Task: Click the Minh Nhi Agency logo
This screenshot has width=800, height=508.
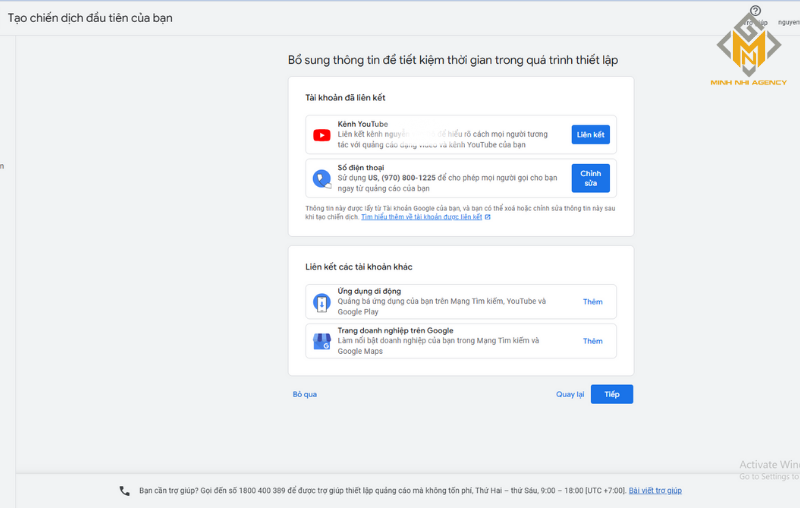Action: tap(748, 45)
